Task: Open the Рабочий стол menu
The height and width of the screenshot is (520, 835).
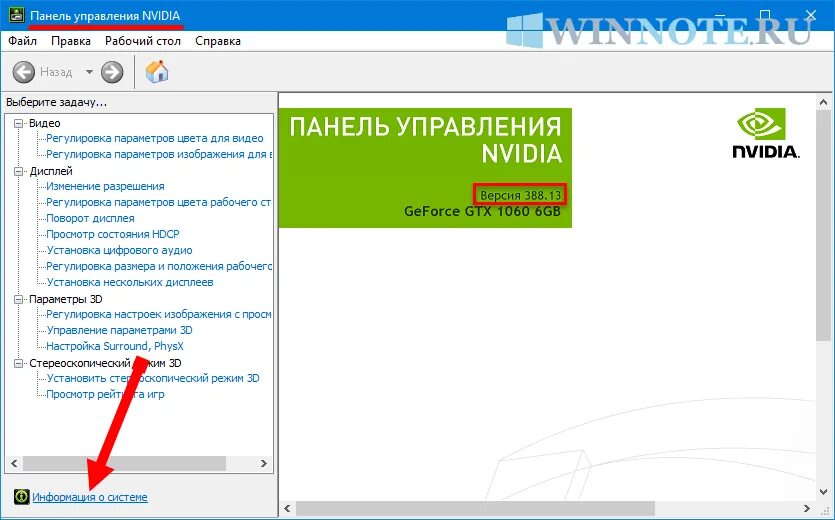Action: click(143, 41)
